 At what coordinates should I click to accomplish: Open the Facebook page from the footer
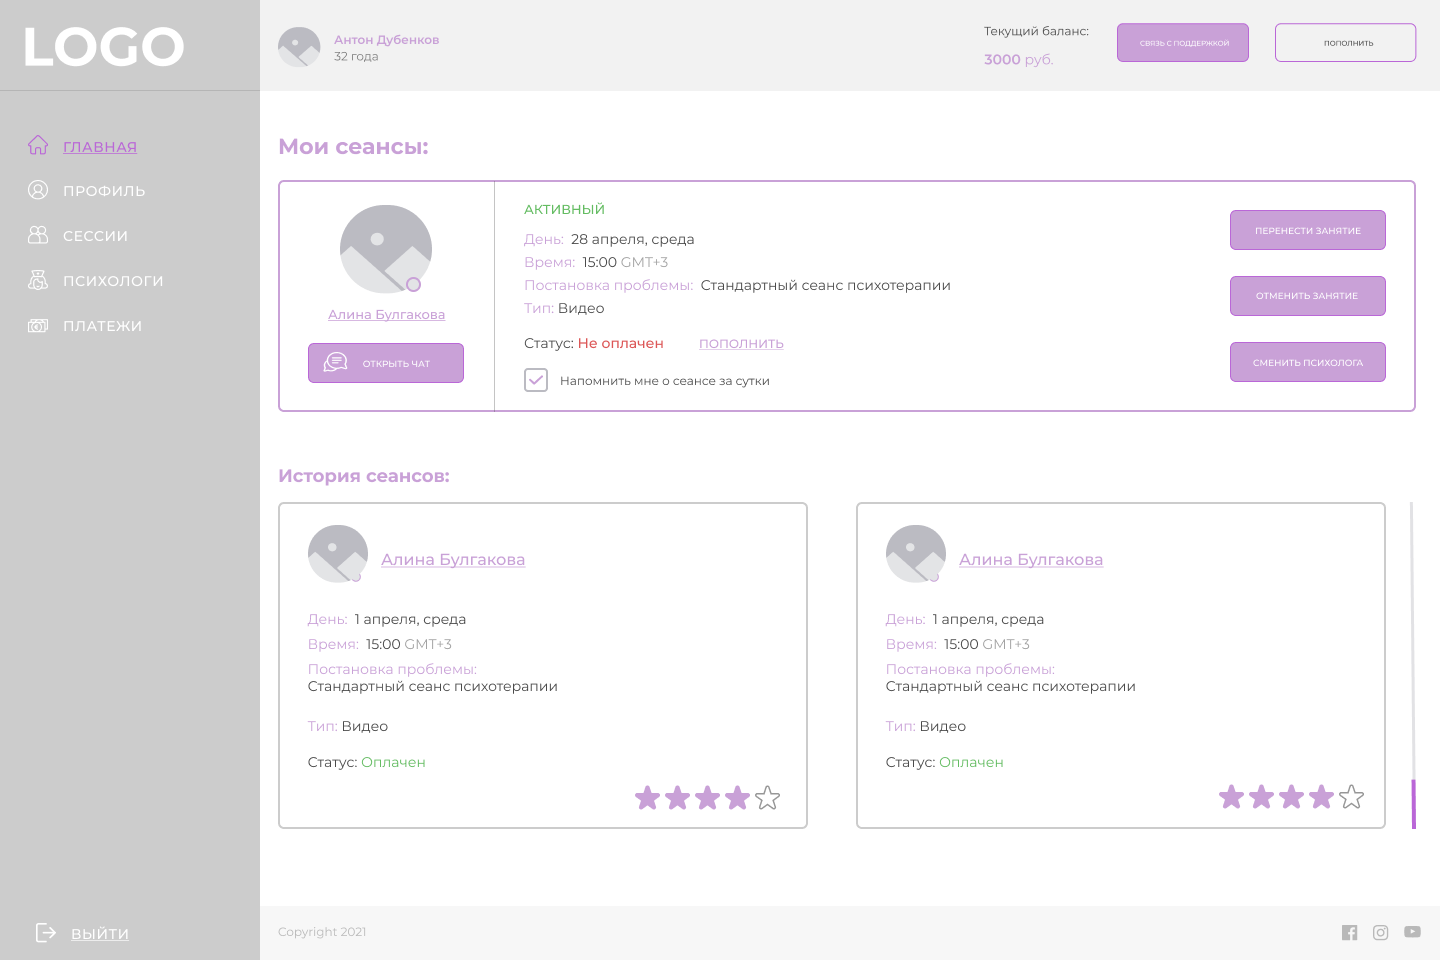[x=1349, y=932]
